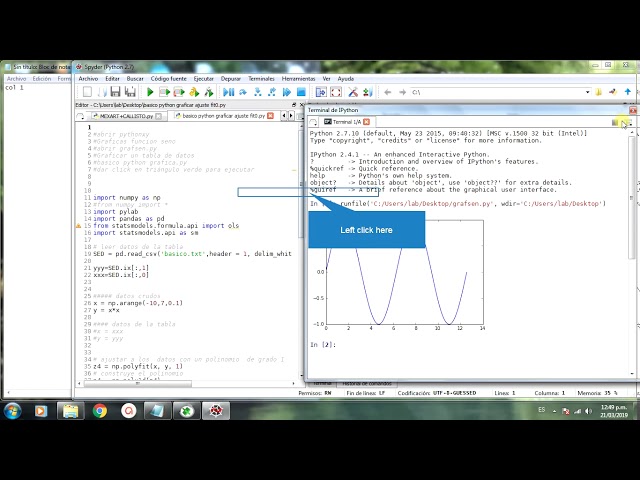
Task: Run the script with green triangle
Action: coord(150,92)
